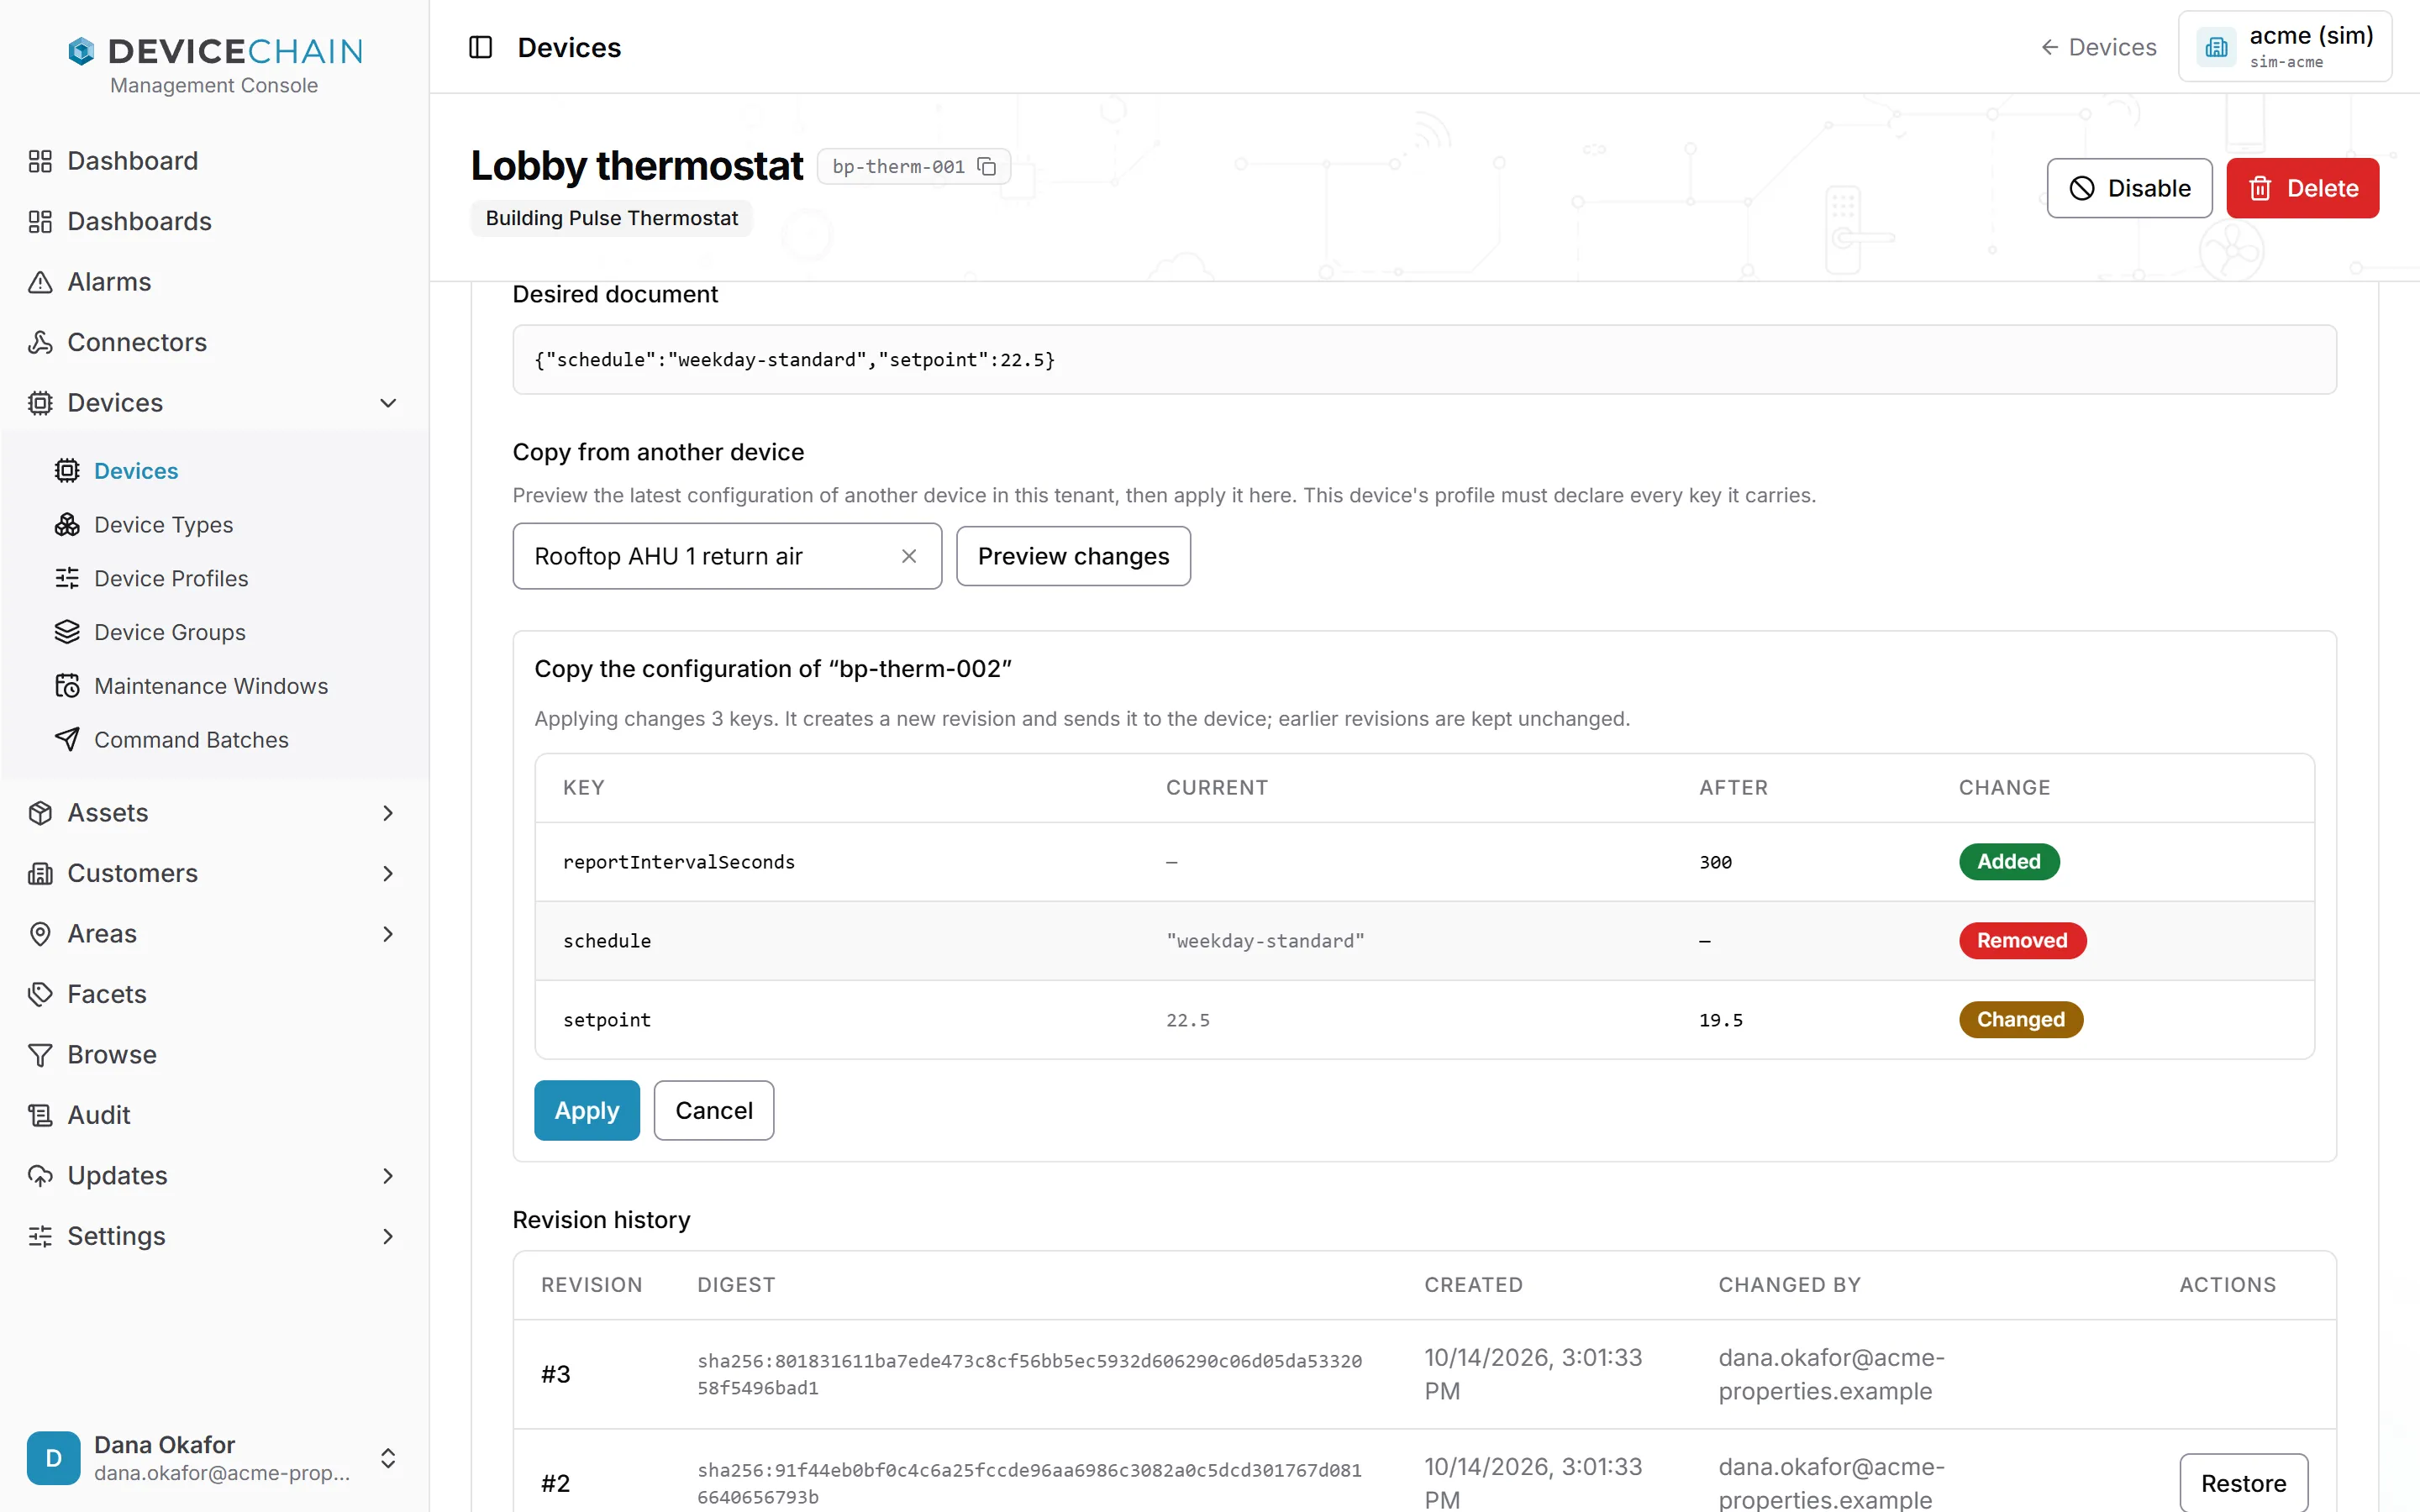Viewport: 2420px width, 1512px height.
Task: Open the source device combo box
Action: (x=727, y=556)
